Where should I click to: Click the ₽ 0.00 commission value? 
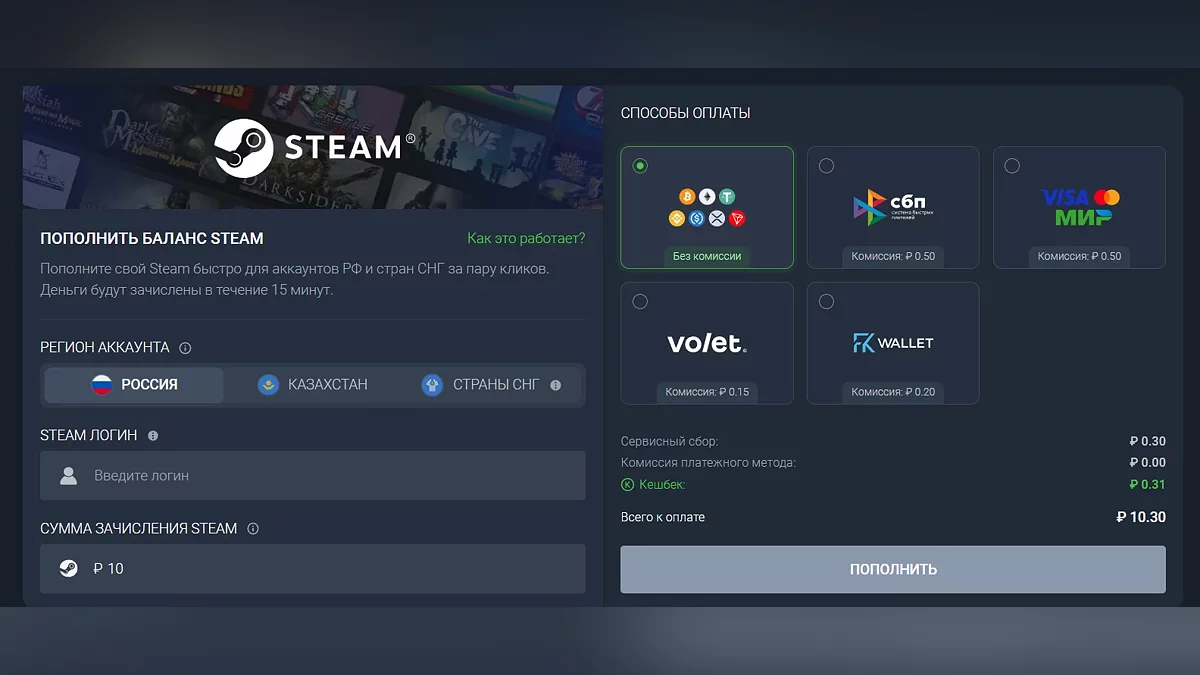[1148, 463]
